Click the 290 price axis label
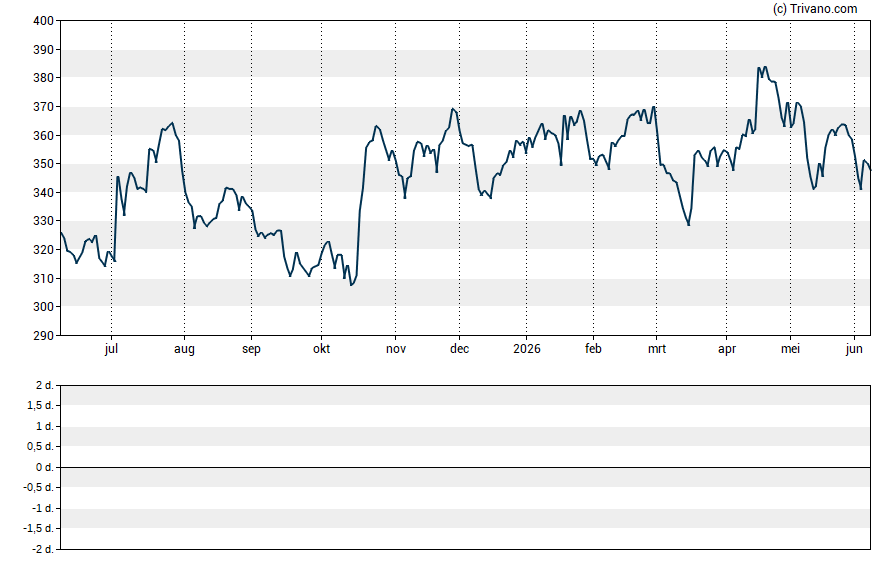The height and width of the screenshot is (565, 888). 44,336
